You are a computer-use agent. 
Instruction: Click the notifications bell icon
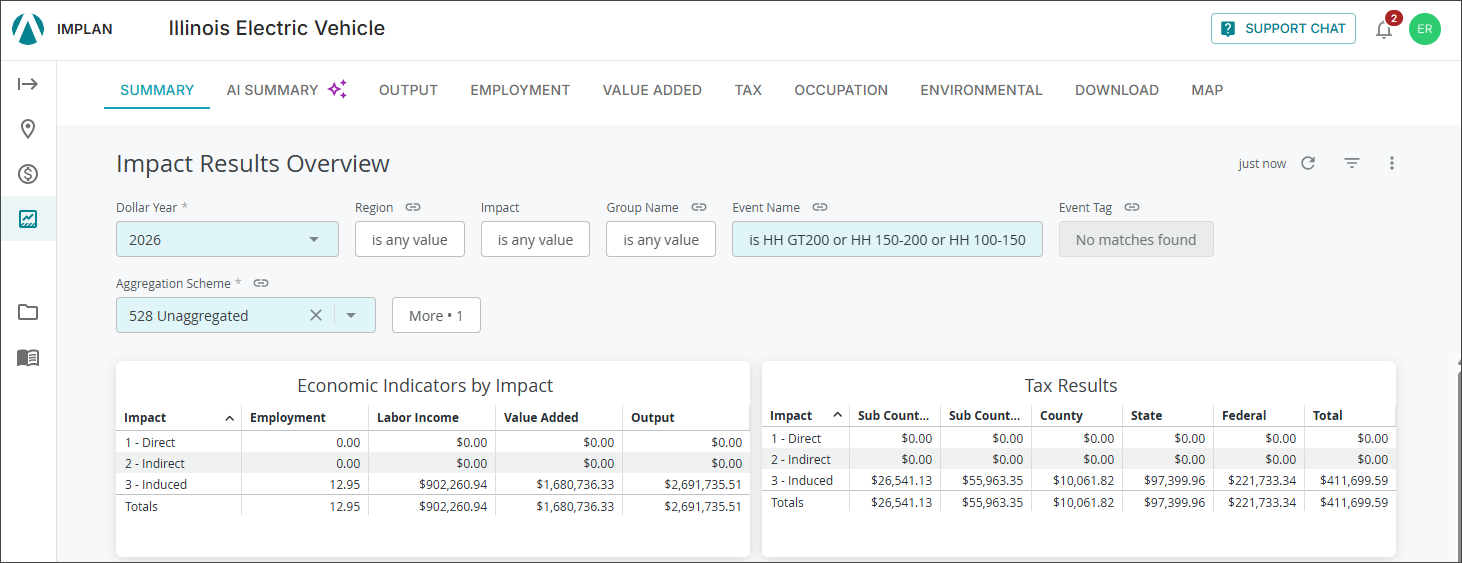point(1384,29)
